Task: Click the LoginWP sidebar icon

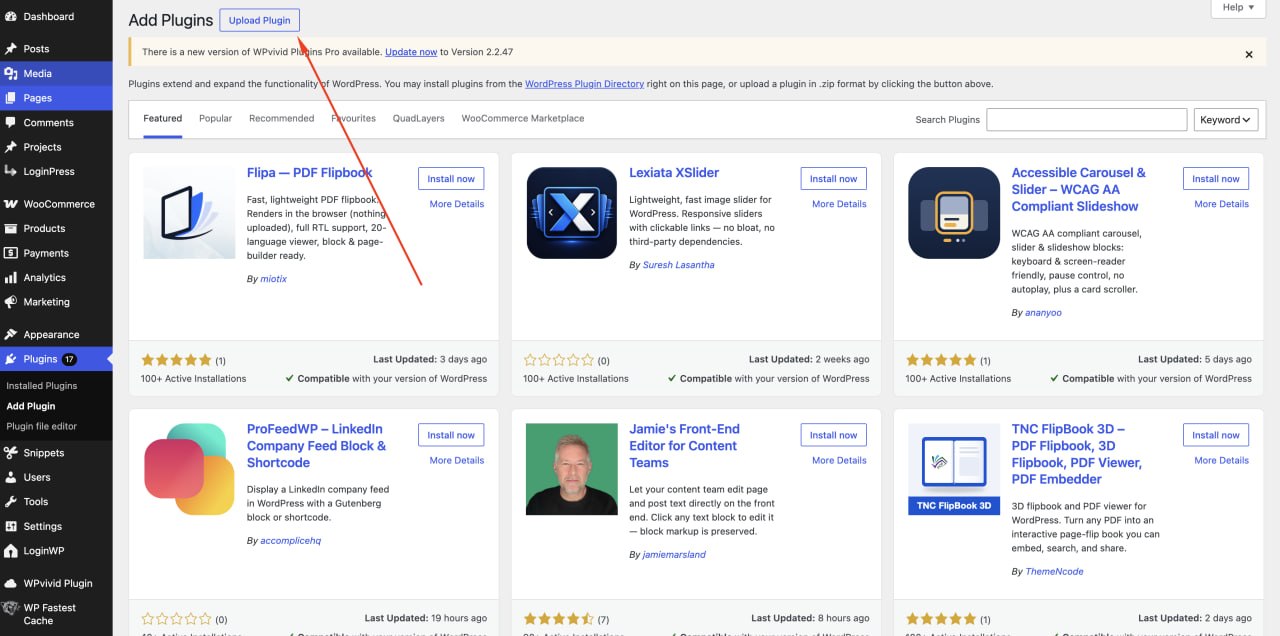Action: pos(11,551)
